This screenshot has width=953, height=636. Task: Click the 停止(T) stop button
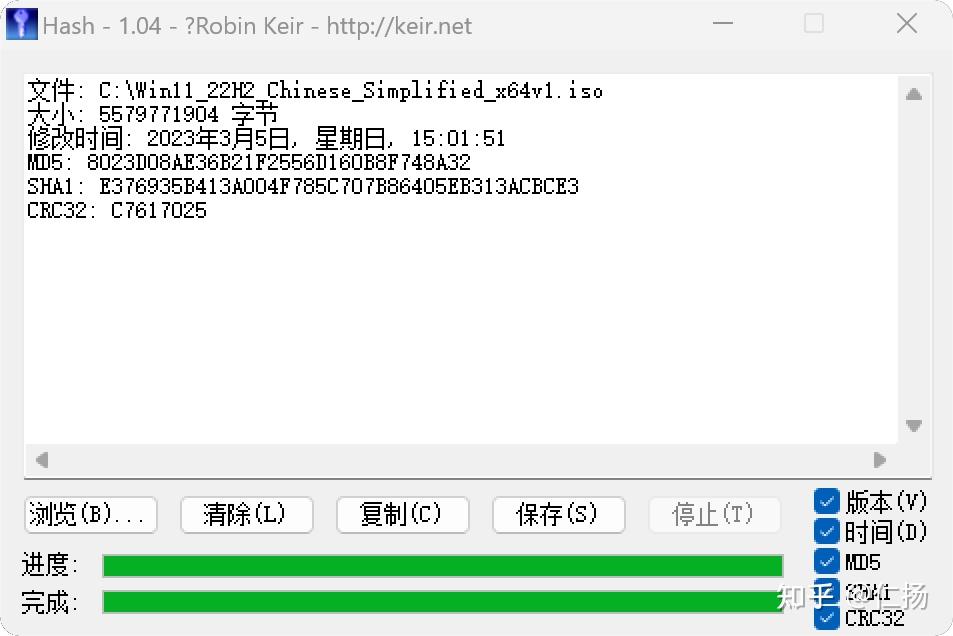click(x=715, y=515)
